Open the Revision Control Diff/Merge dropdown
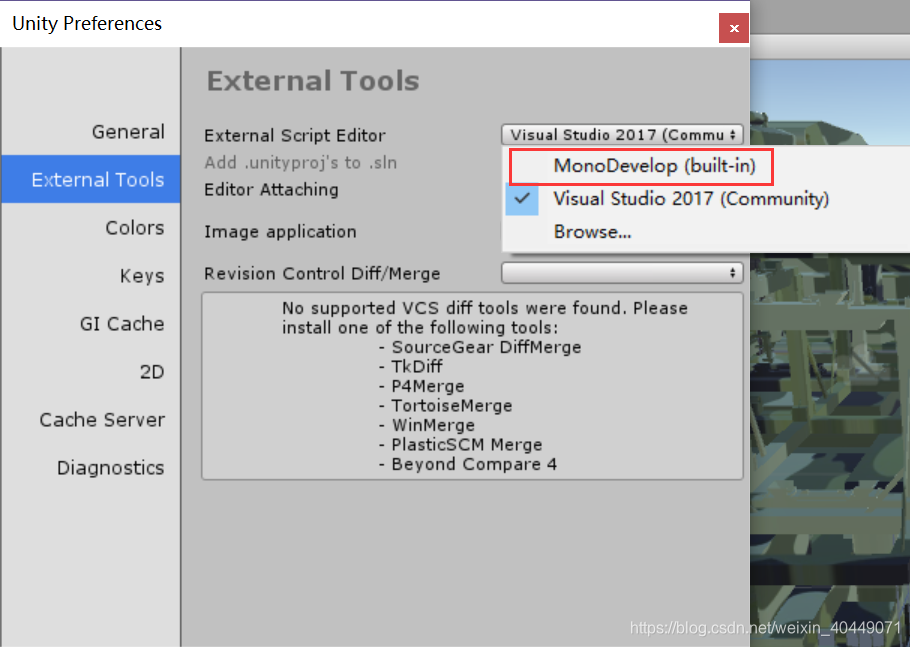The width and height of the screenshot is (910, 647). tap(622, 273)
